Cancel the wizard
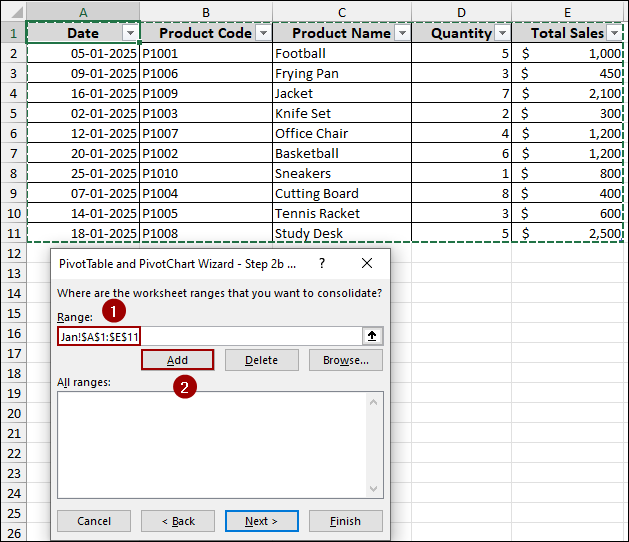The image size is (629, 542). pyautogui.click(x=94, y=521)
